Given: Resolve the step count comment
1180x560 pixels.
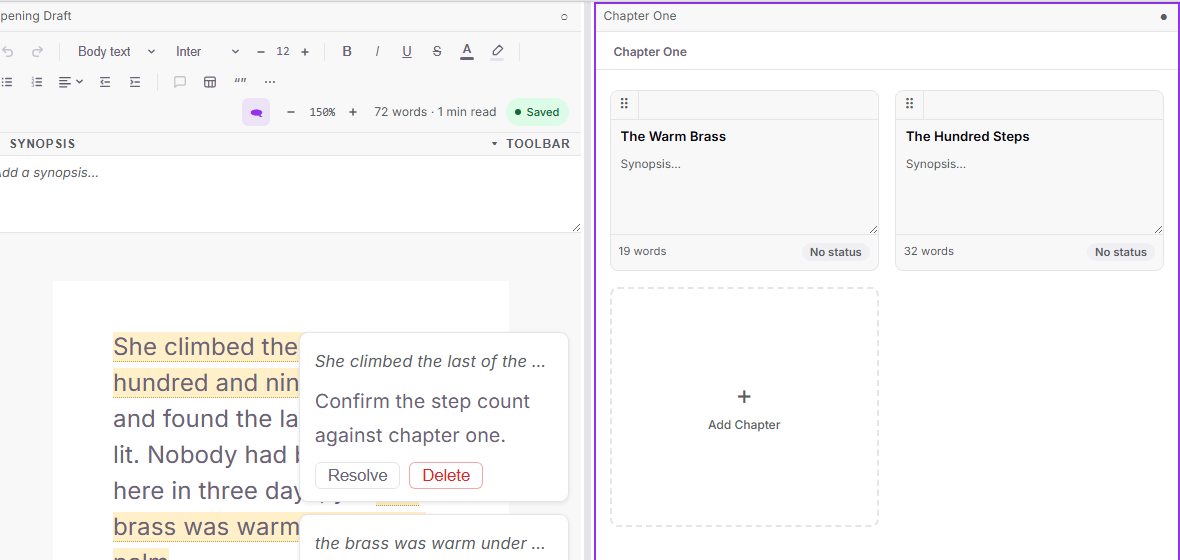Looking at the screenshot, I should coord(357,476).
